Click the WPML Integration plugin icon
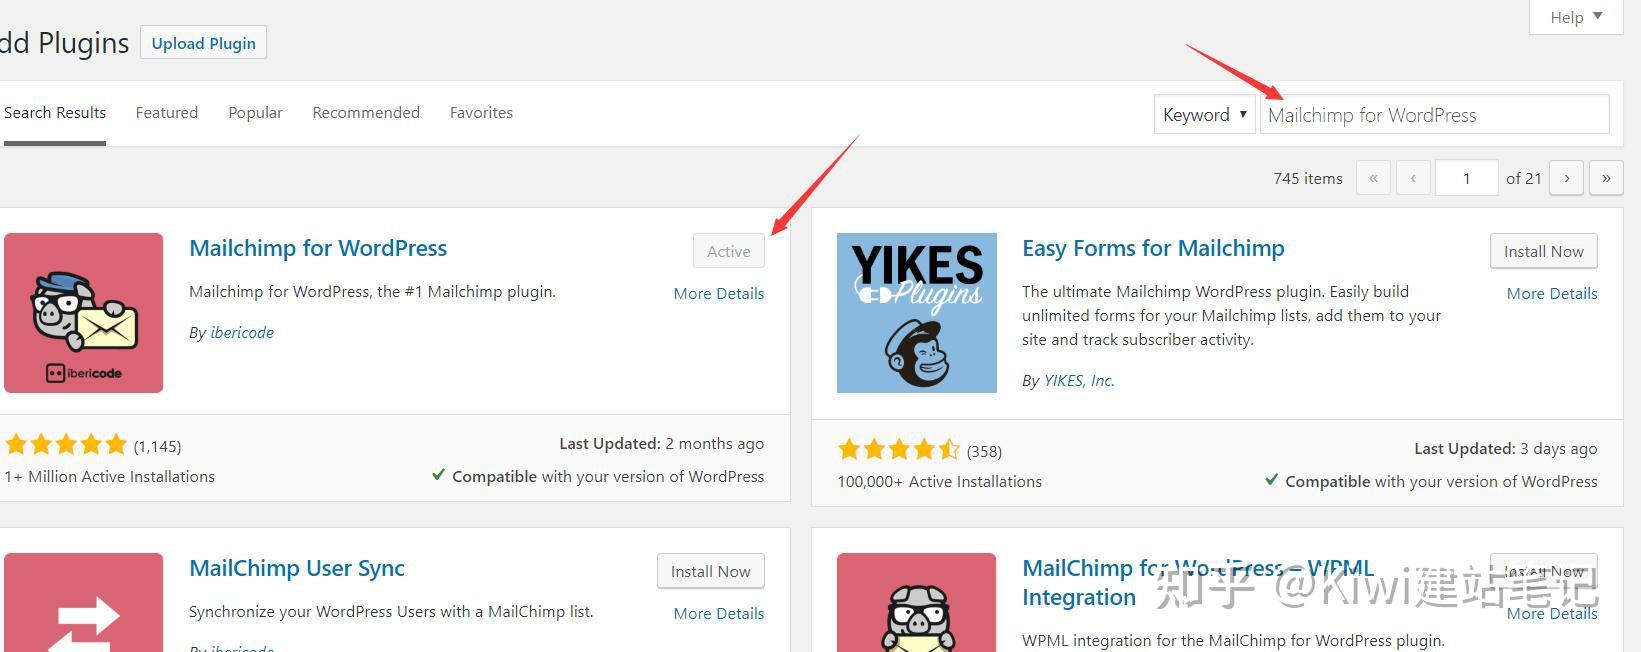The height and width of the screenshot is (652, 1641). click(x=917, y=602)
